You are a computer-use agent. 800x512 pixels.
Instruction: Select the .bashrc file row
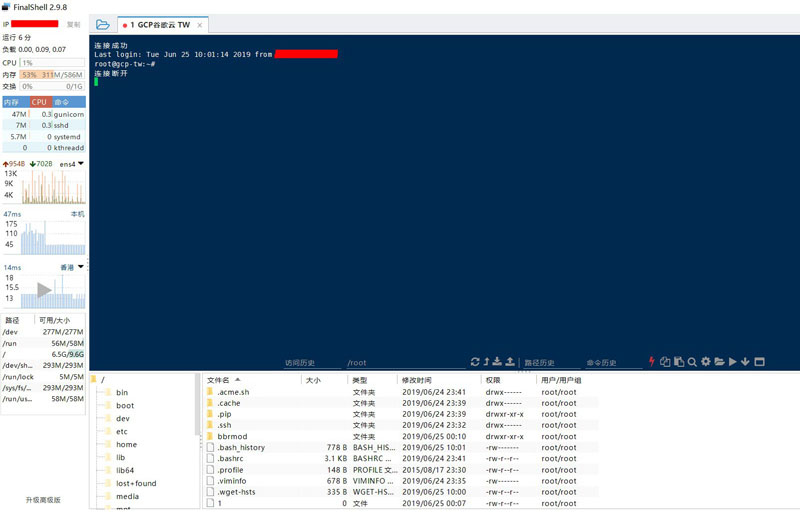401,459
